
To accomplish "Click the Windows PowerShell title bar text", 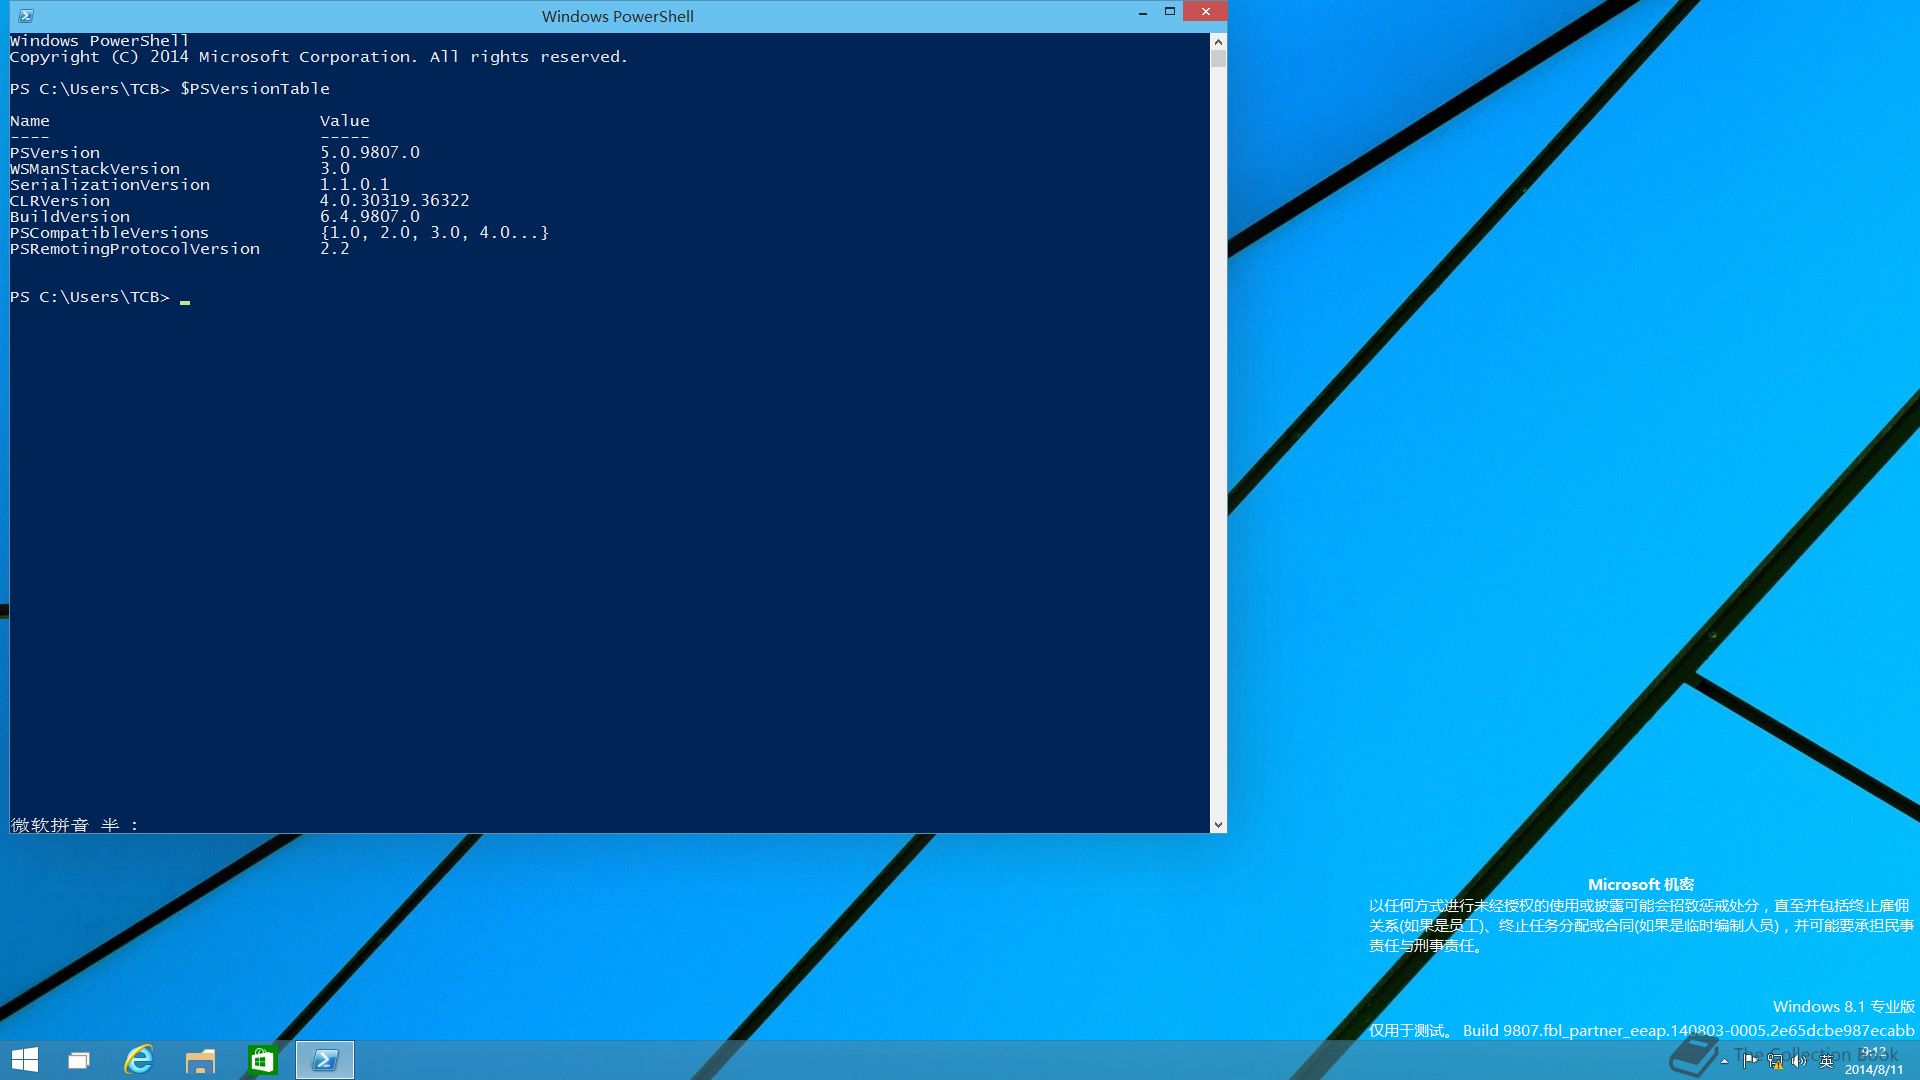I will pyautogui.click(x=618, y=16).
